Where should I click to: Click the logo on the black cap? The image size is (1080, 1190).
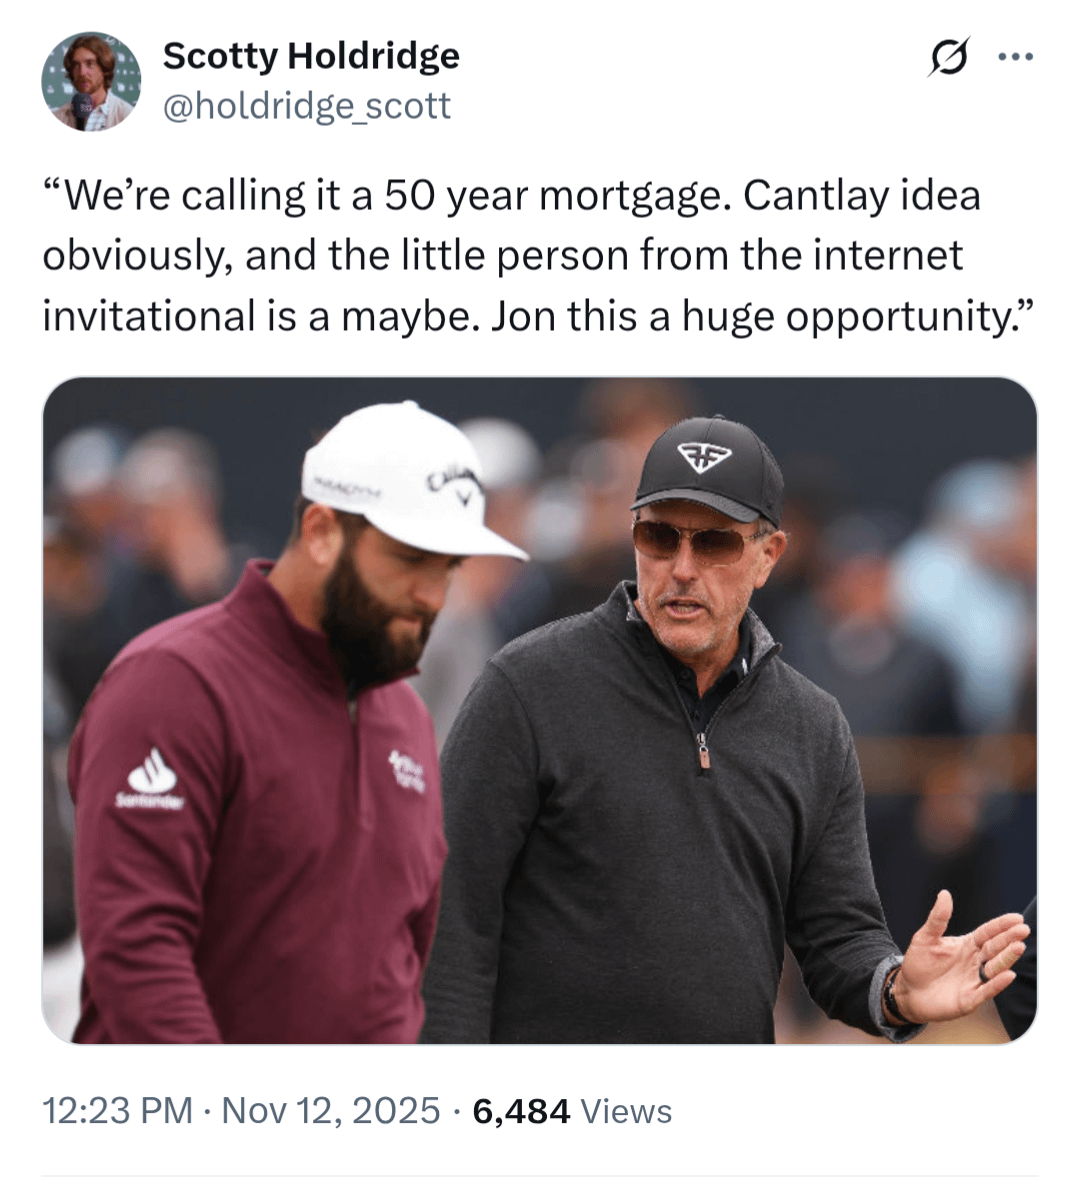(x=705, y=457)
